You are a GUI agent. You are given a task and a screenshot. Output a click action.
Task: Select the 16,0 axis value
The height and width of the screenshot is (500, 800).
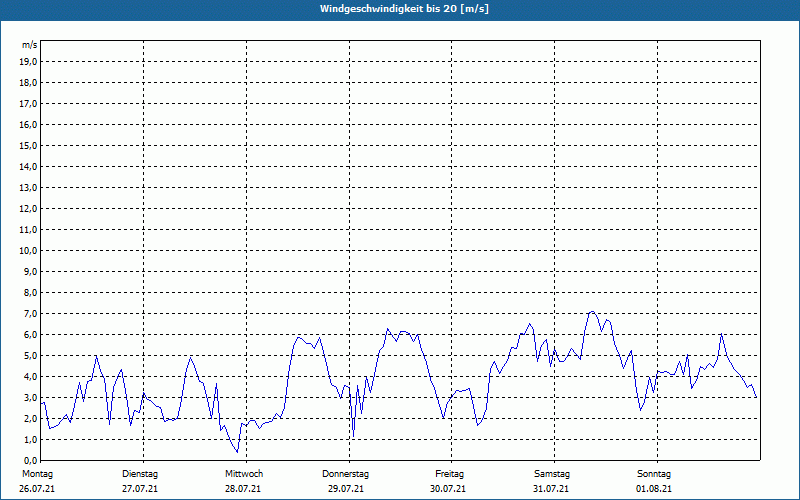coord(28,124)
